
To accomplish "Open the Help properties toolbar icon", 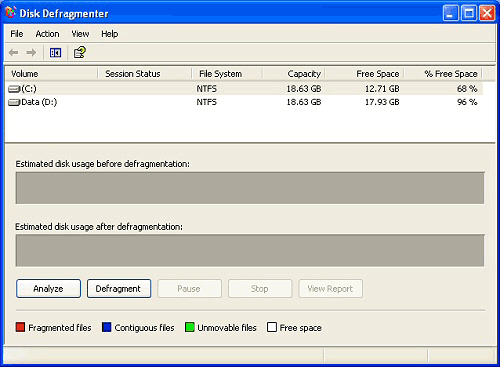I will pos(80,52).
